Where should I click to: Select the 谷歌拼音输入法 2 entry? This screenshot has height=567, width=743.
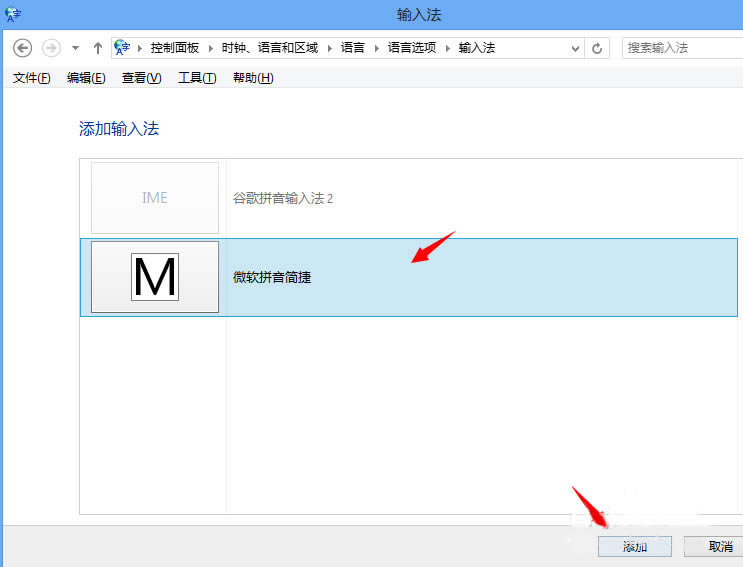click(408, 198)
